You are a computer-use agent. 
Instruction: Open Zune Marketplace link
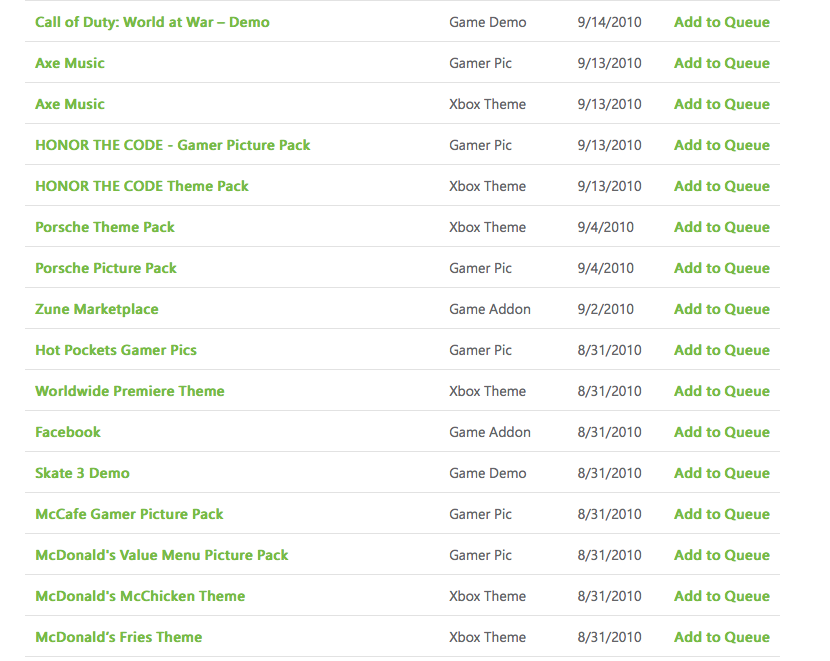(97, 309)
